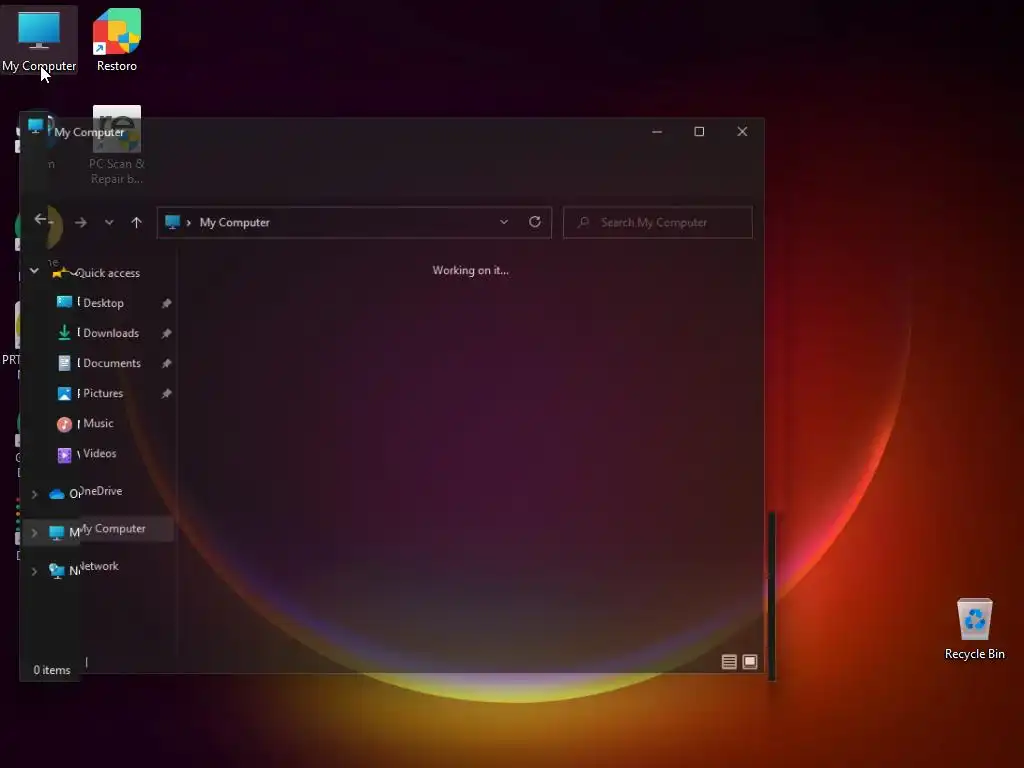
Task: Open Music in Quick access
Action: click(98, 423)
